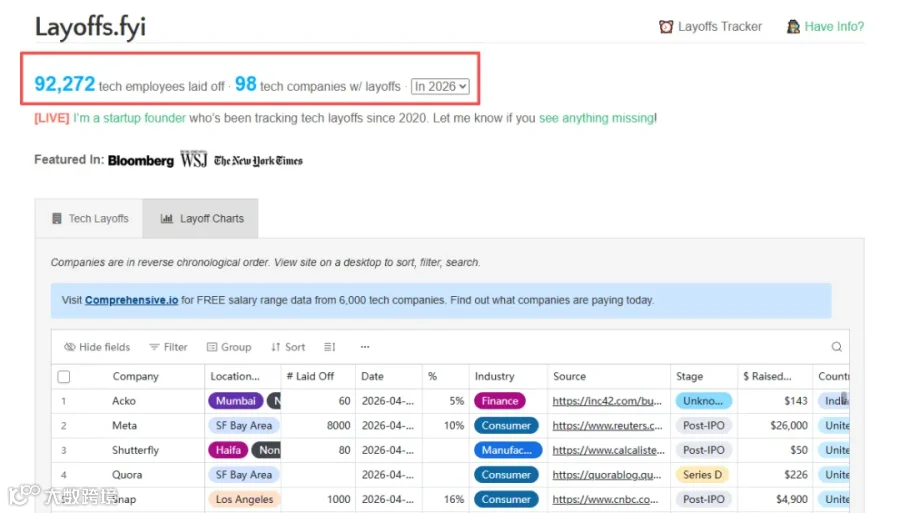The width and height of the screenshot is (900, 513).
Task: Click the row height icon
Action: click(329, 347)
